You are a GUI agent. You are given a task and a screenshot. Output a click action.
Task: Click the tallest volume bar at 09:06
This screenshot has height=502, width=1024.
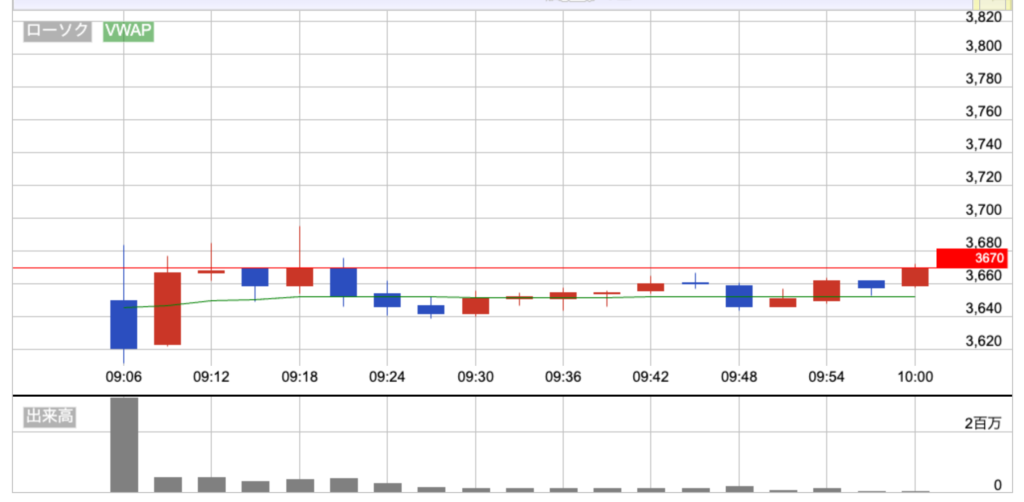pyautogui.click(x=123, y=444)
